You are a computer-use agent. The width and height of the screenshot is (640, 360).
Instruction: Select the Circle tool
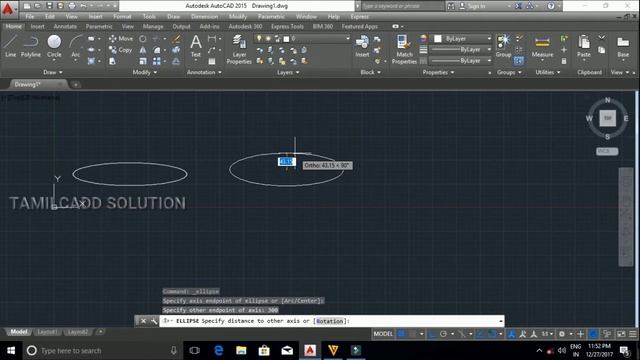point(54,46)
